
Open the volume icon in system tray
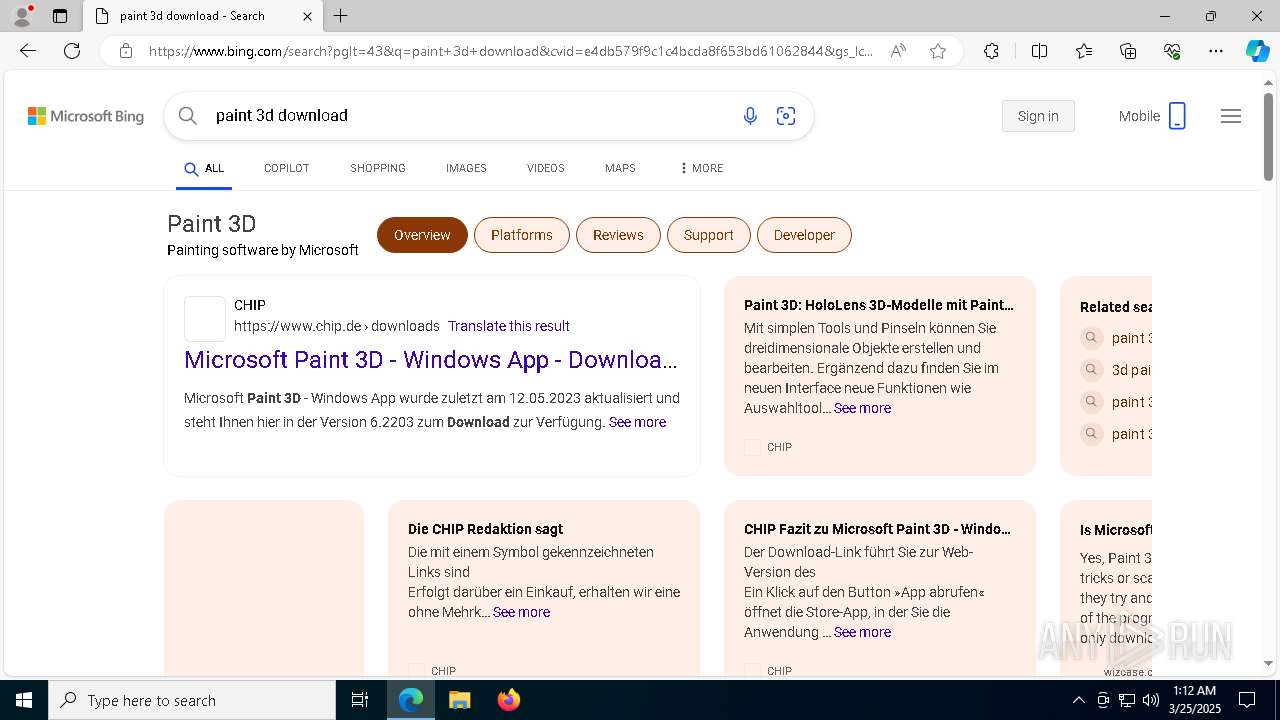click(1150, 700)
